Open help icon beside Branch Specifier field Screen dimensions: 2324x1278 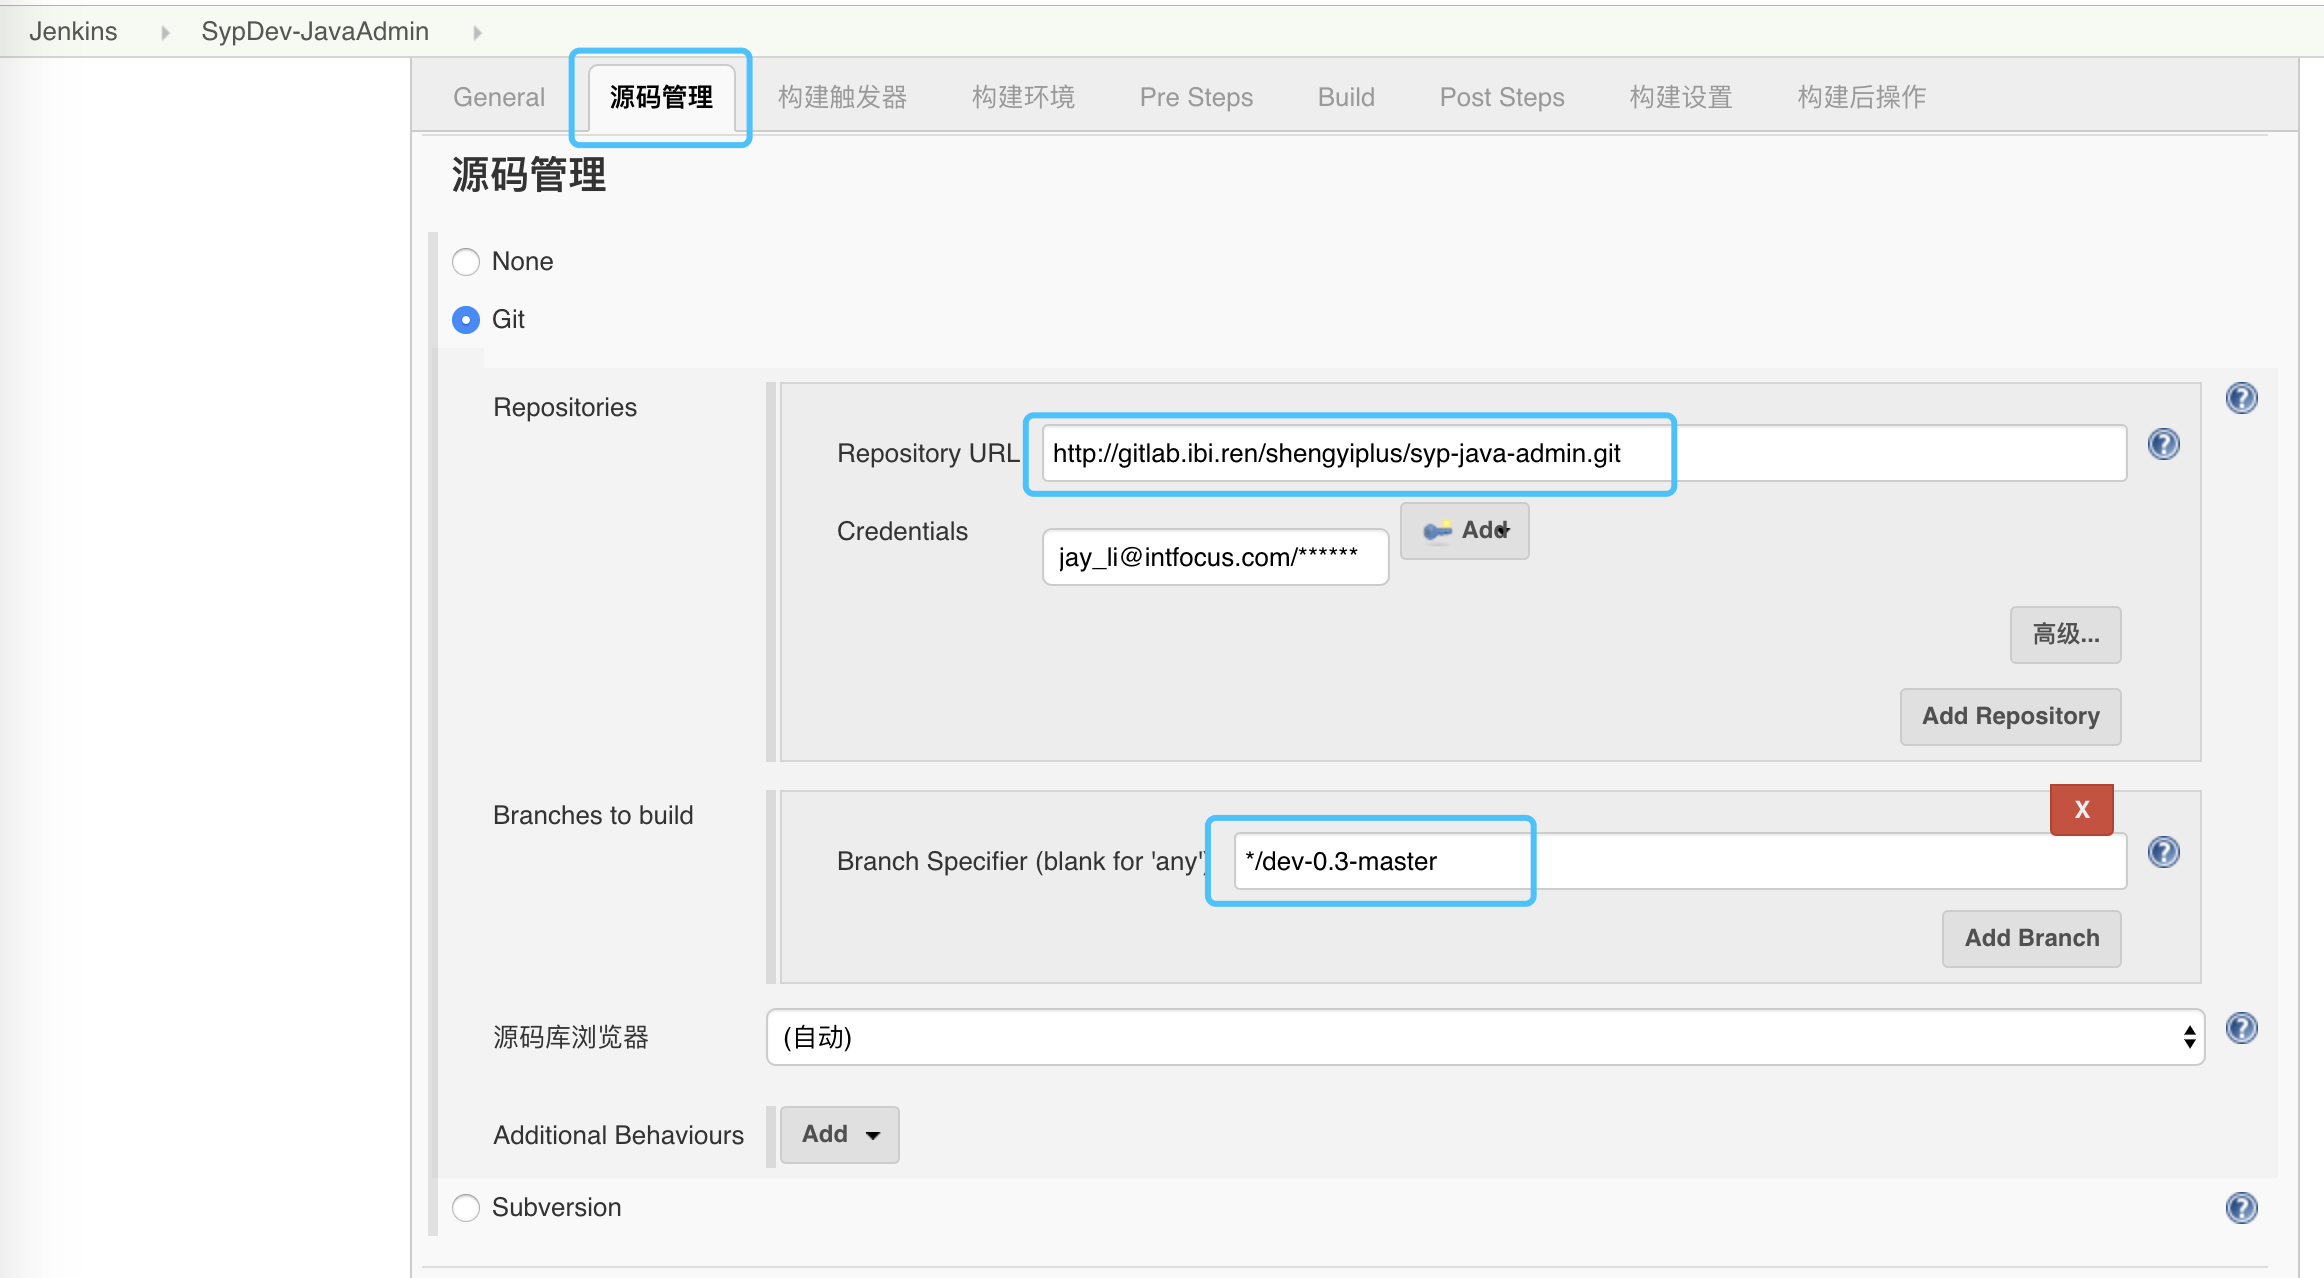(x=2163, y=852)
